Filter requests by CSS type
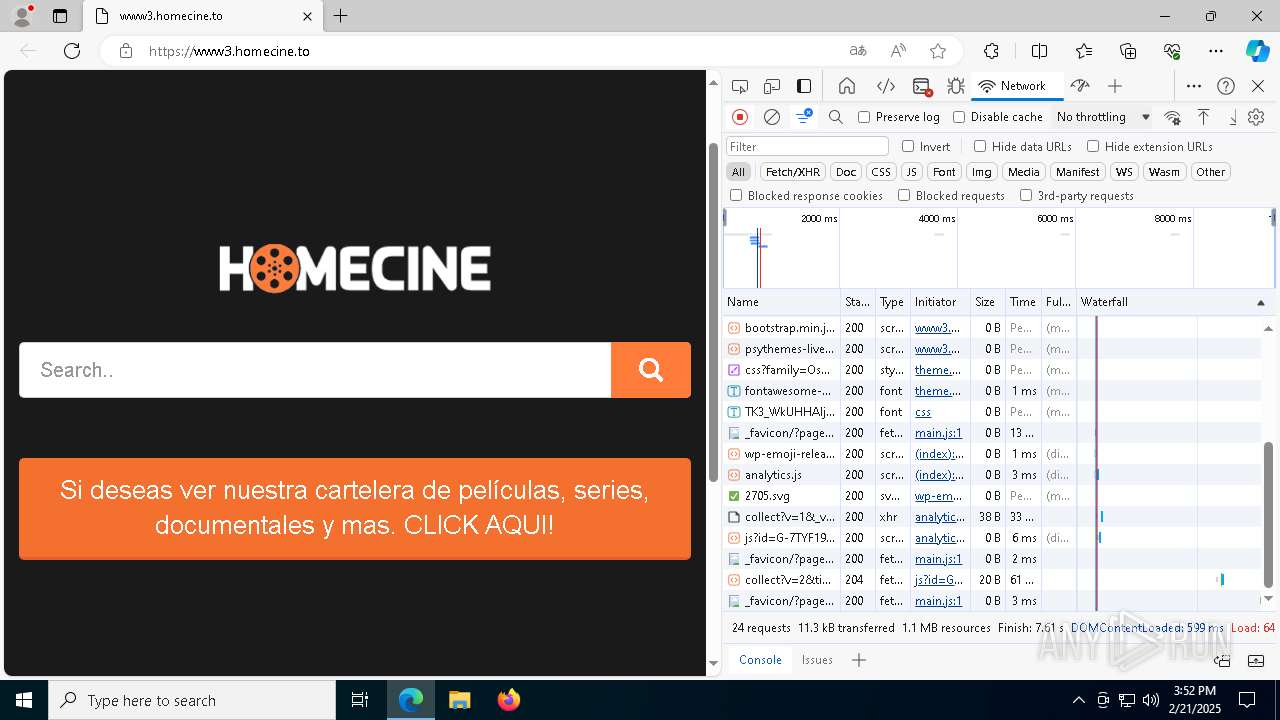Viewport: 1280px width, 720px height. pyautogui.click(x=881, y=172)
